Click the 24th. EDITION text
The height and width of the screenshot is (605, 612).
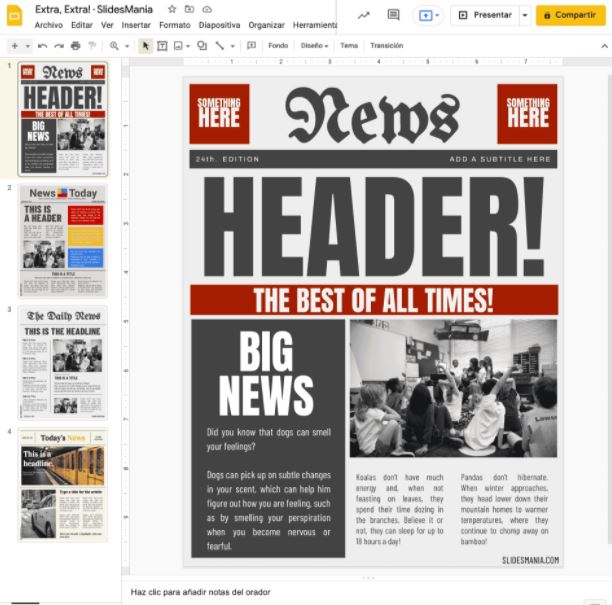pos(228,159)
